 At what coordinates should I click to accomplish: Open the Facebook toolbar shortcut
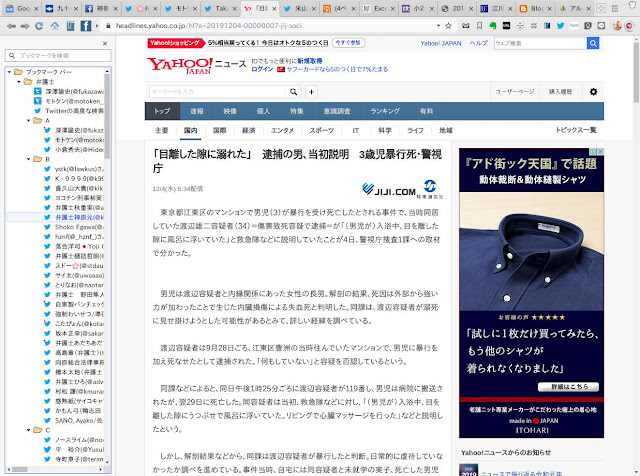tap(86, 26)
